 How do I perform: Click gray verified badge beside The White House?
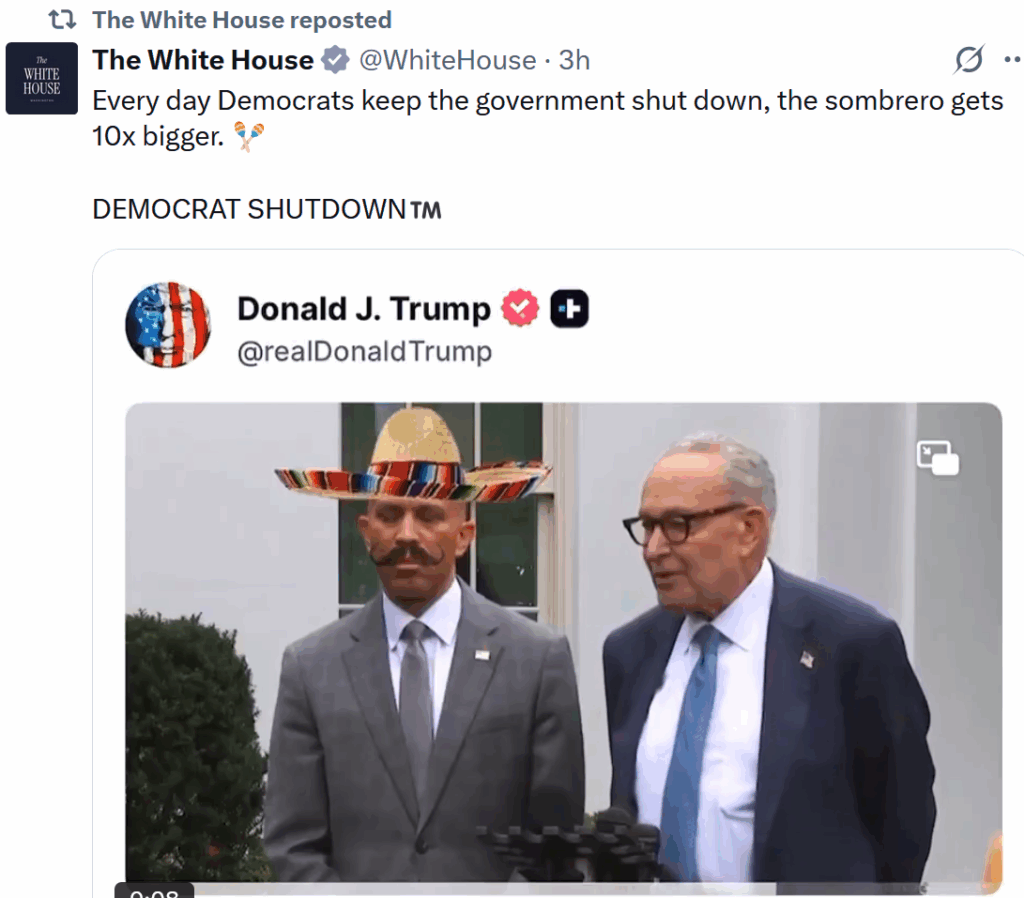click(x=335, y=61)
